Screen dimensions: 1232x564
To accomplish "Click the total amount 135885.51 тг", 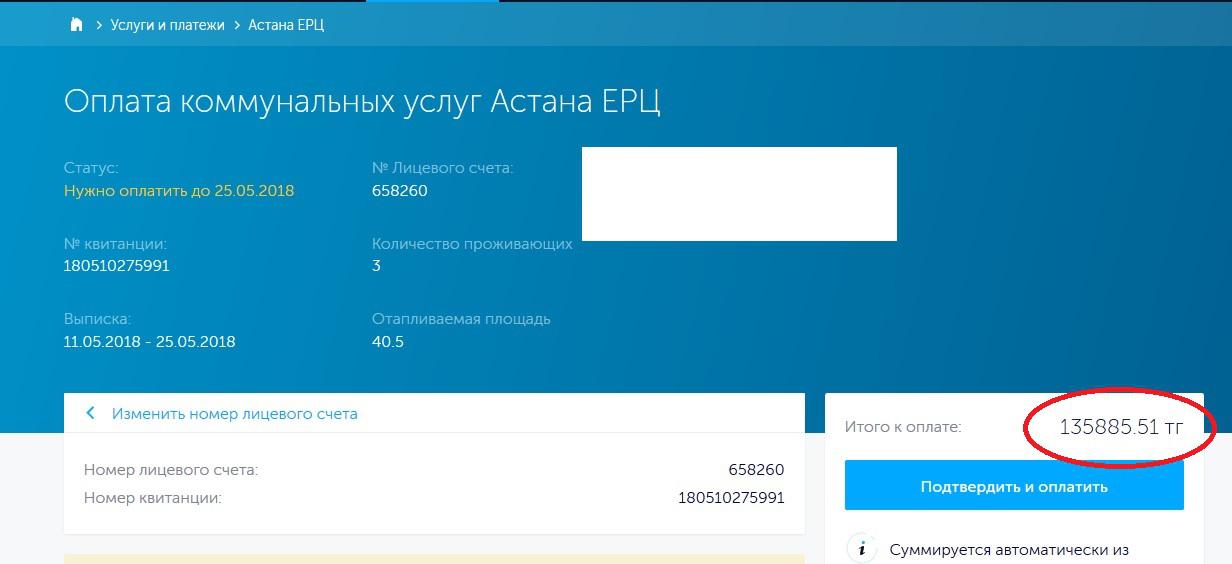I will tap(1121, 427).
